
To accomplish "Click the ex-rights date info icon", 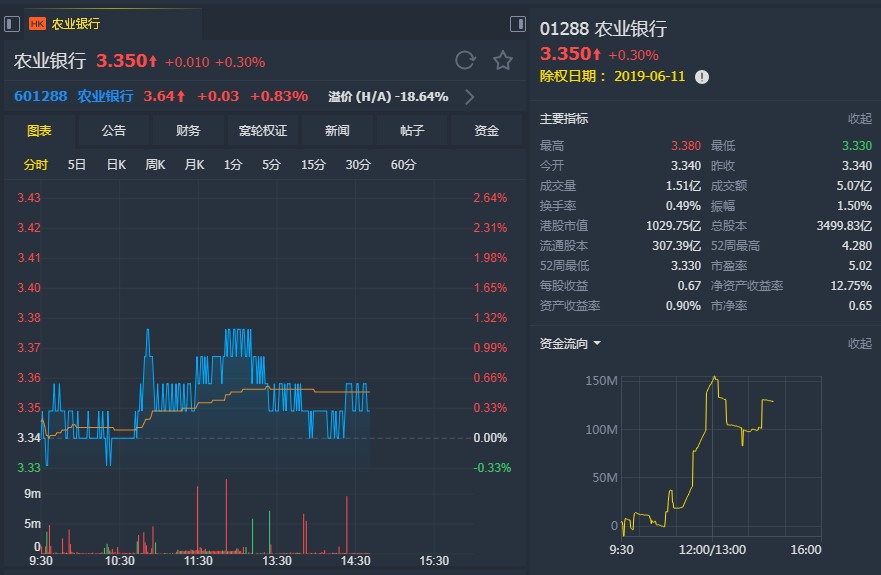I will [702, 77].
